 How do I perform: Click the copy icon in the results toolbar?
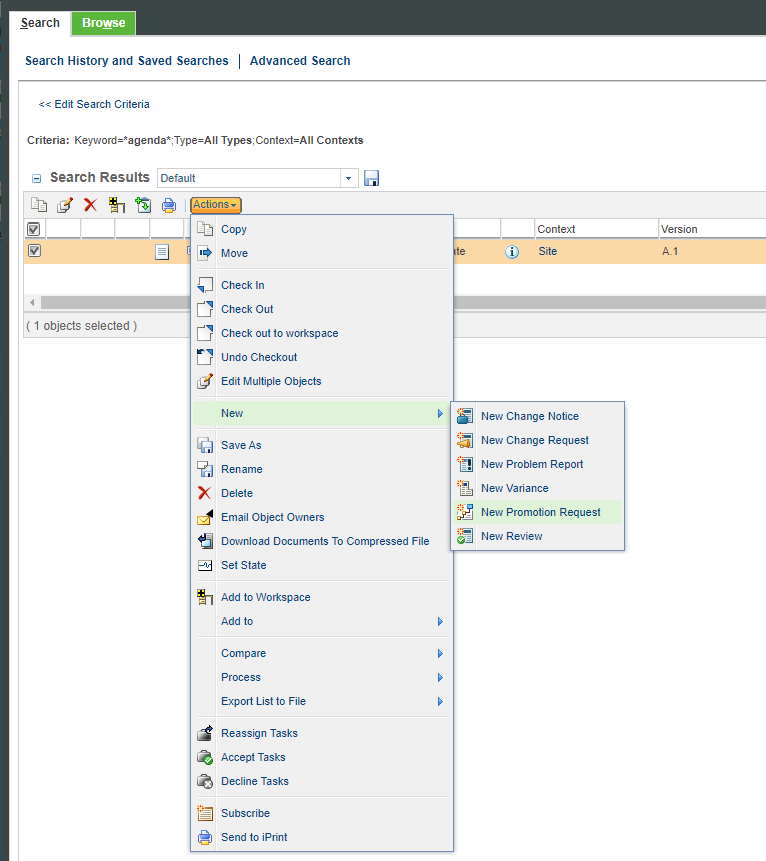click(39, 205)
